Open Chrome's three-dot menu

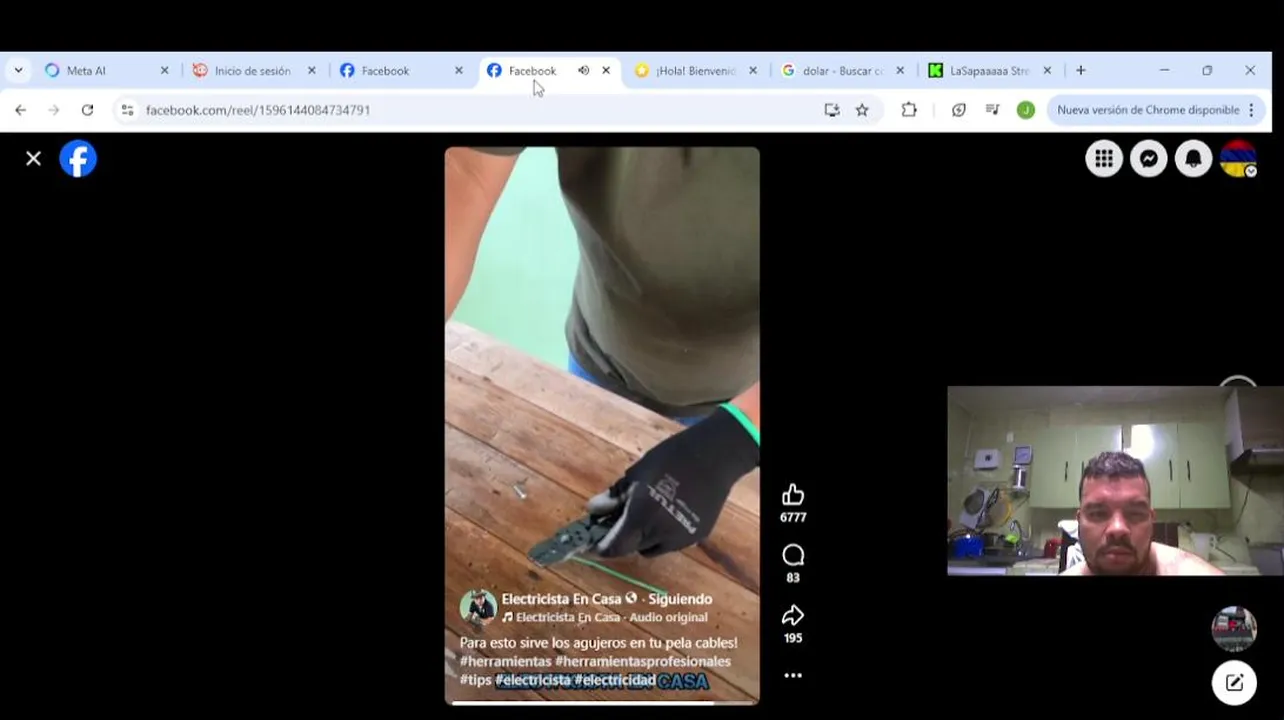1251,110
